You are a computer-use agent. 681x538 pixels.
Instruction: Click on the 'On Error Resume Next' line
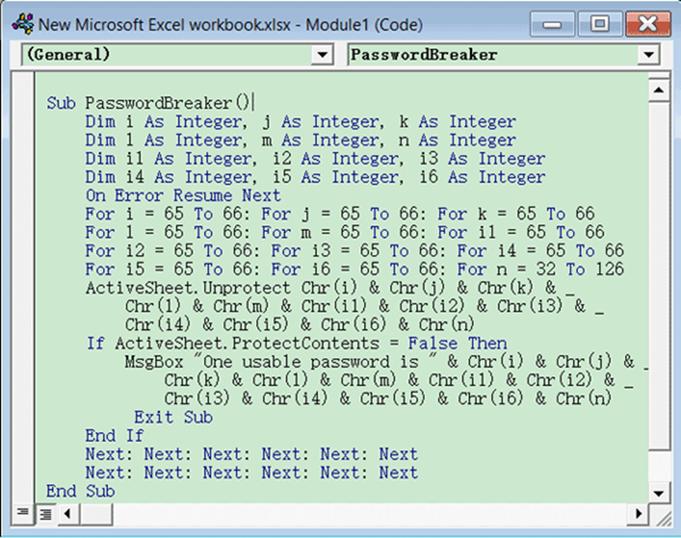[183, 195]
